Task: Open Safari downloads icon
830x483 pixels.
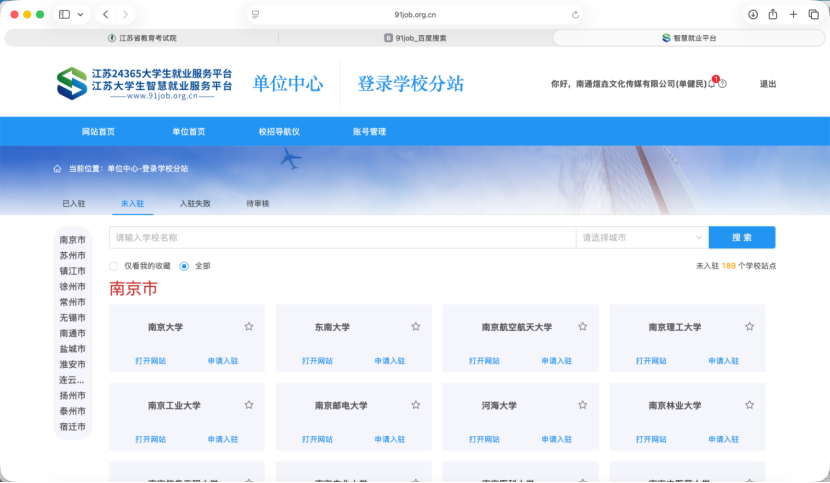Action: (753, 14)
